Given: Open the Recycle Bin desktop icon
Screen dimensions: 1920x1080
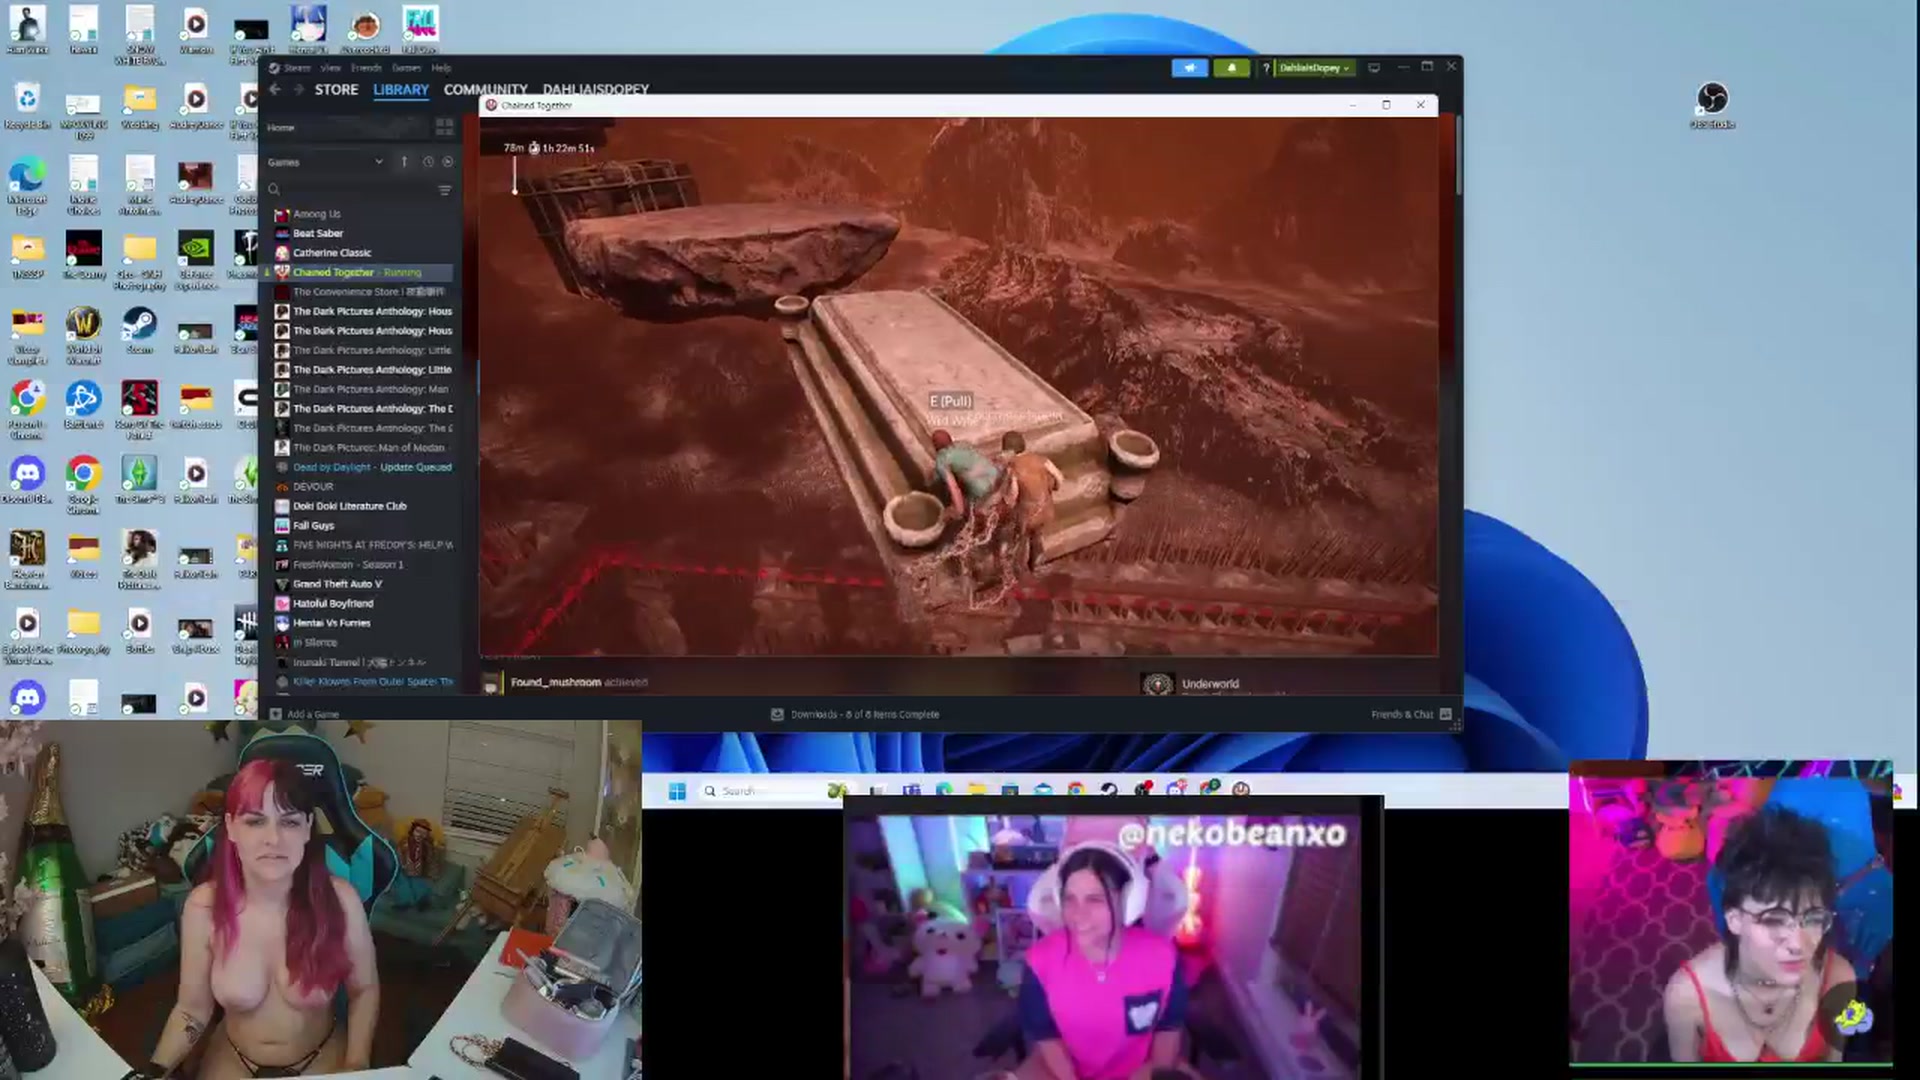Looking at the screenshot, I should coord(27,106).
